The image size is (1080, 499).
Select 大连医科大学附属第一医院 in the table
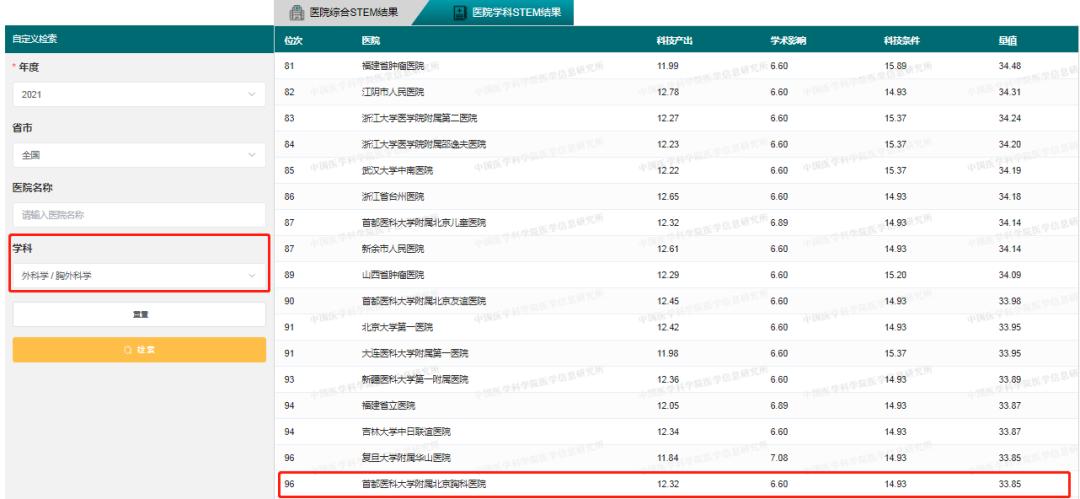[x=415, y=353]
